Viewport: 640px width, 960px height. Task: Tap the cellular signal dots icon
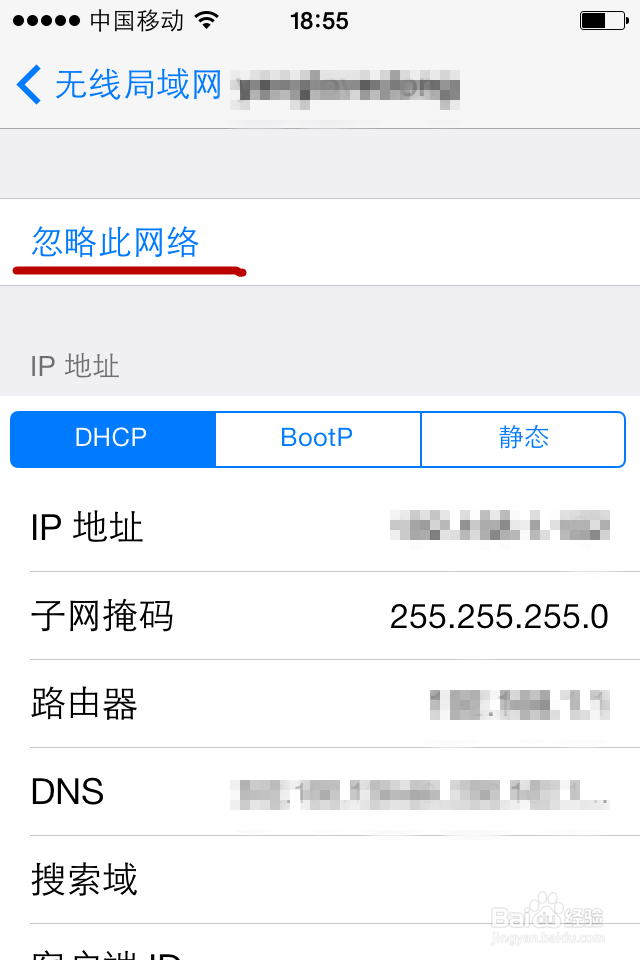point(46,21)
